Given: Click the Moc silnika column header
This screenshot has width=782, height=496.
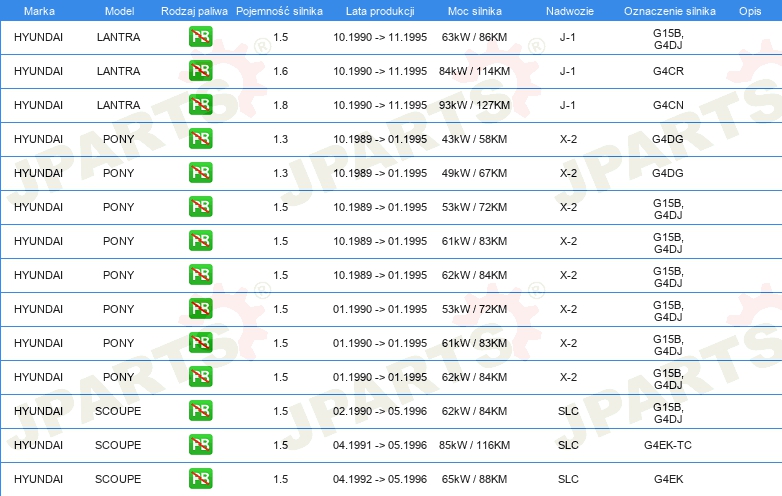Looking at the screenshot, I should pos(475,11).
